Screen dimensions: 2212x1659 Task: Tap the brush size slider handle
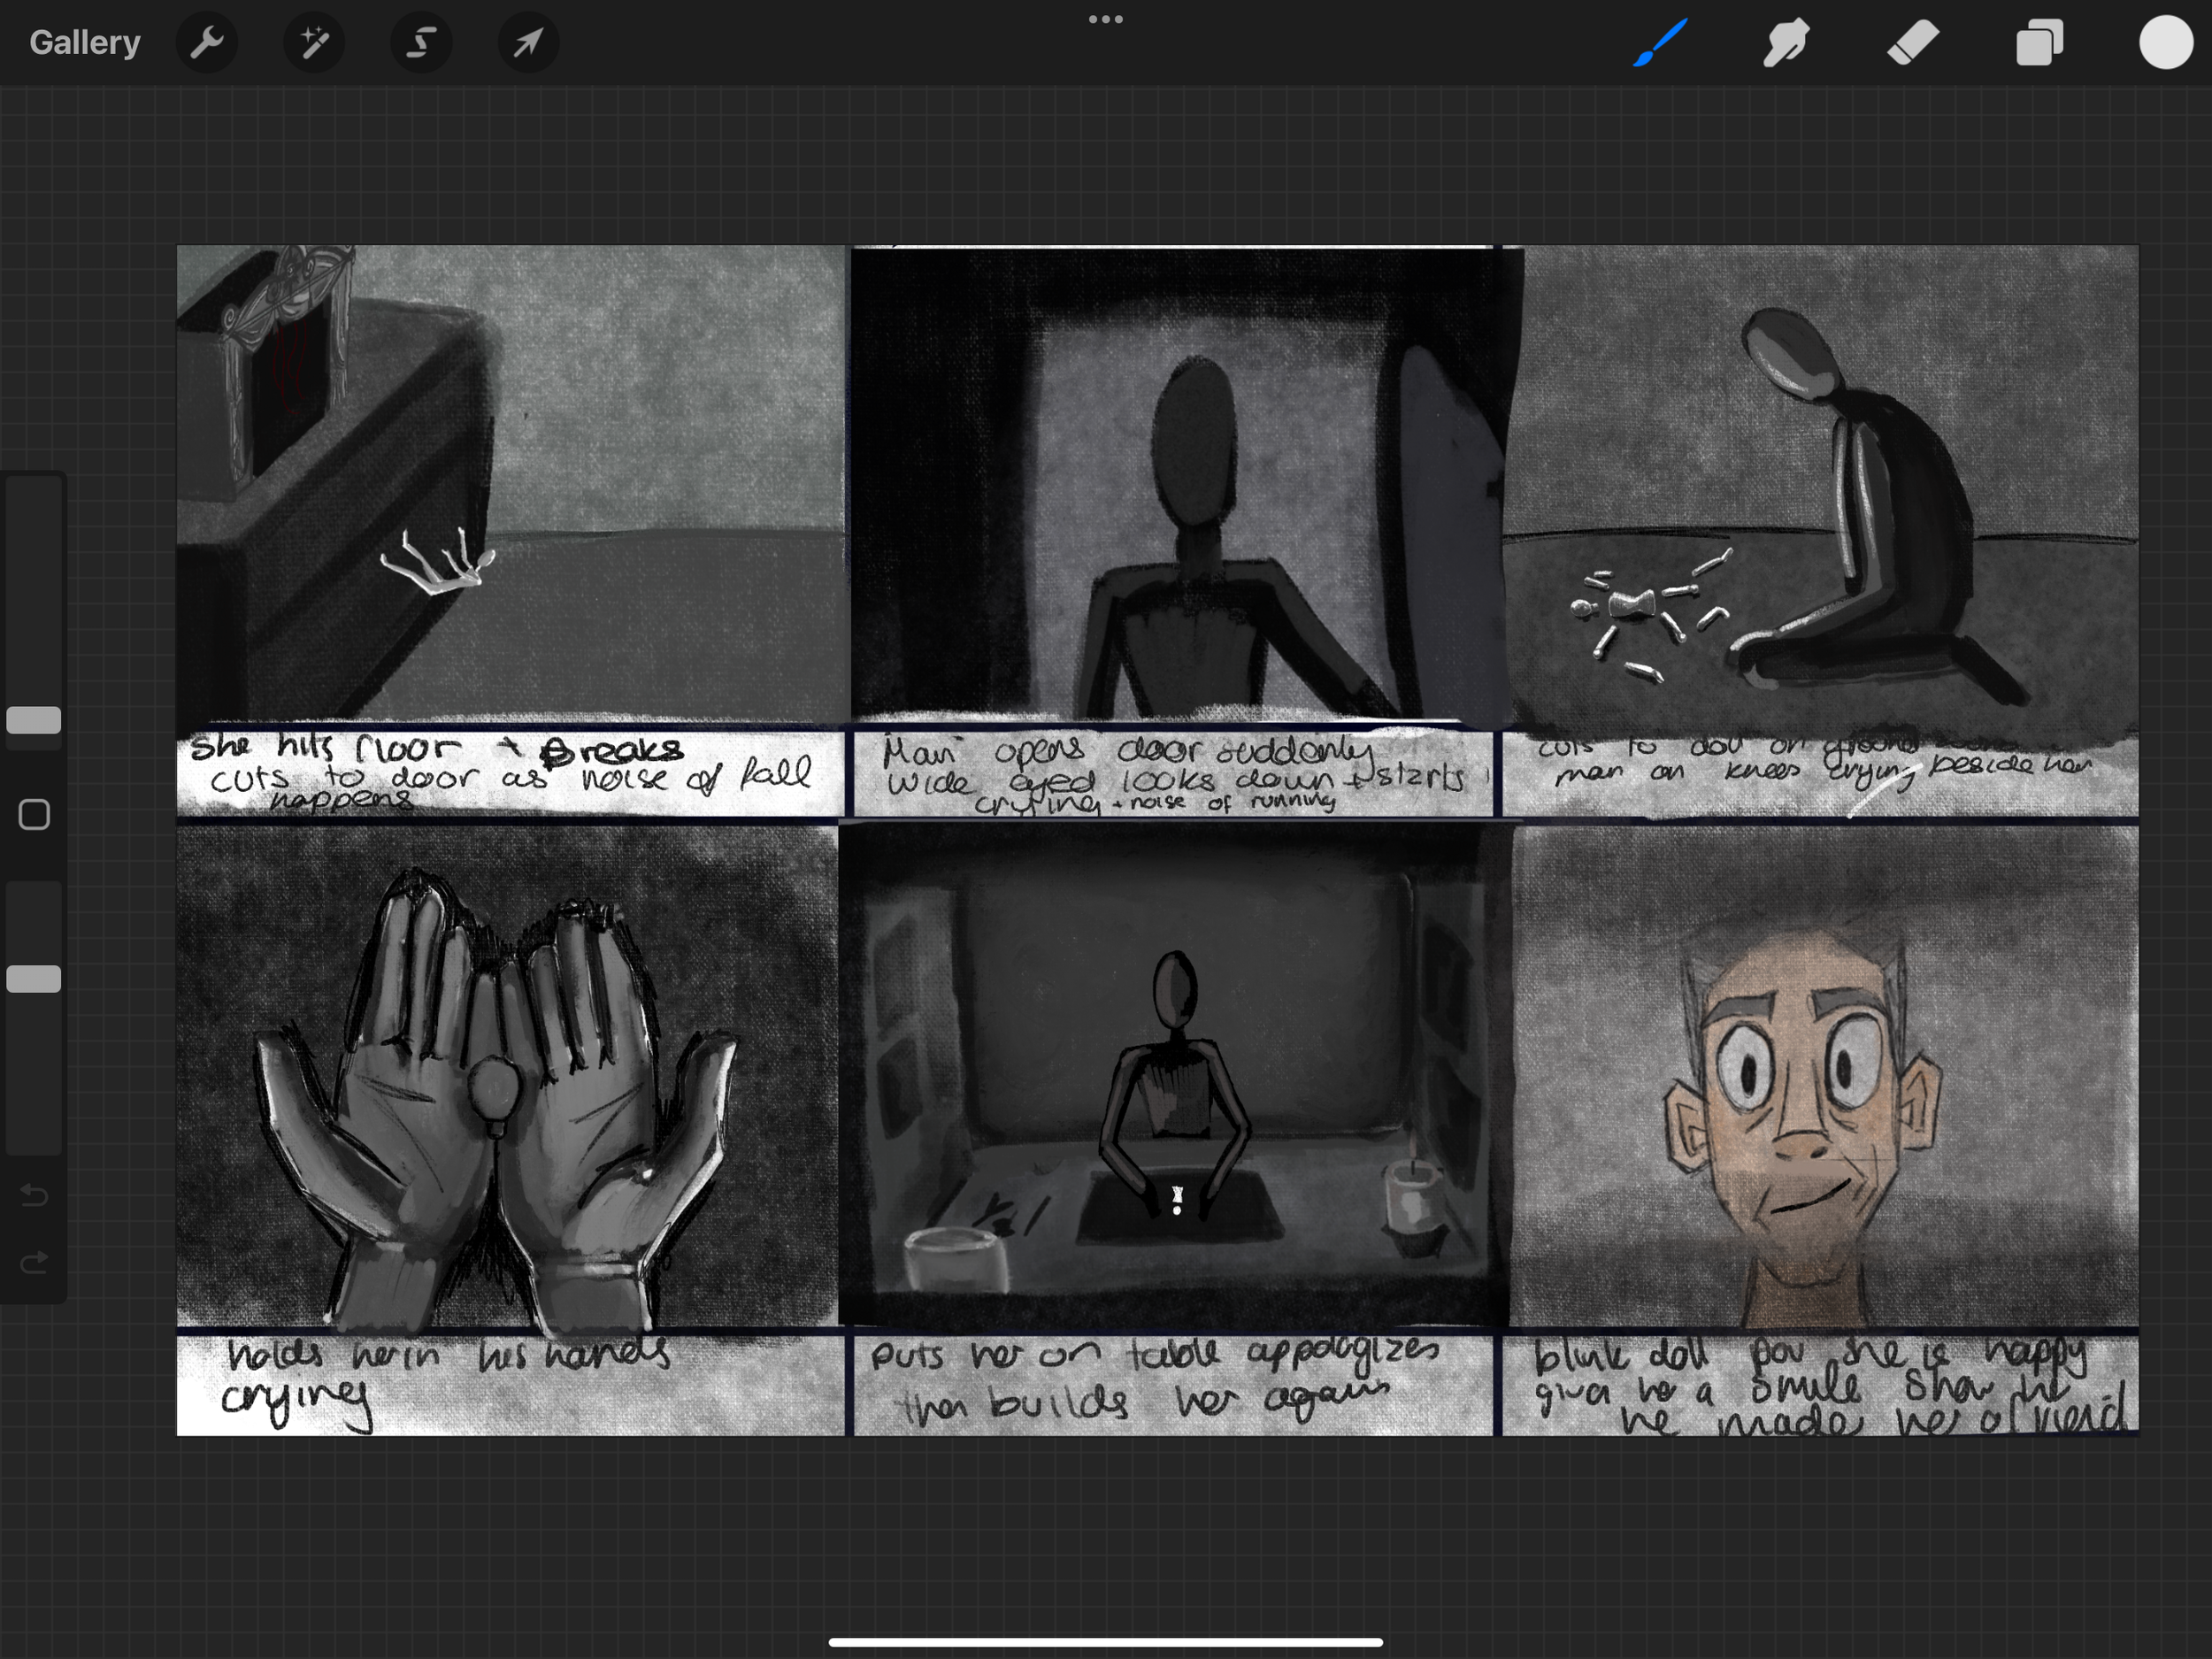tap(34, 720)
